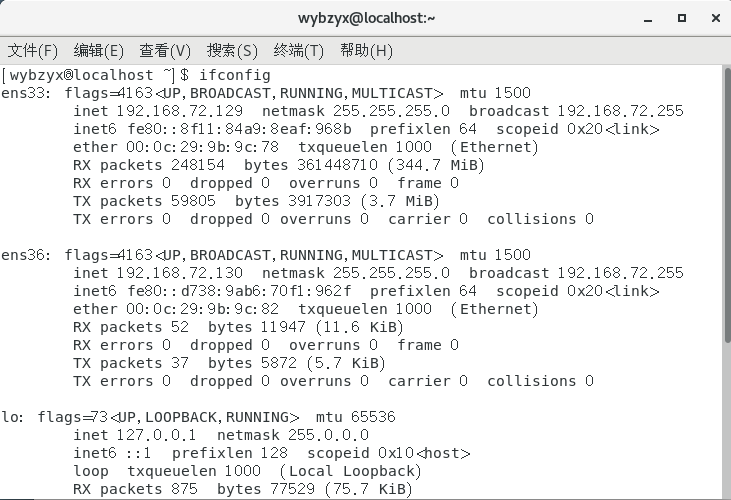The image size is (731, 500).
Task: Open the 编辑(E) menu
Action: (98, 50)
